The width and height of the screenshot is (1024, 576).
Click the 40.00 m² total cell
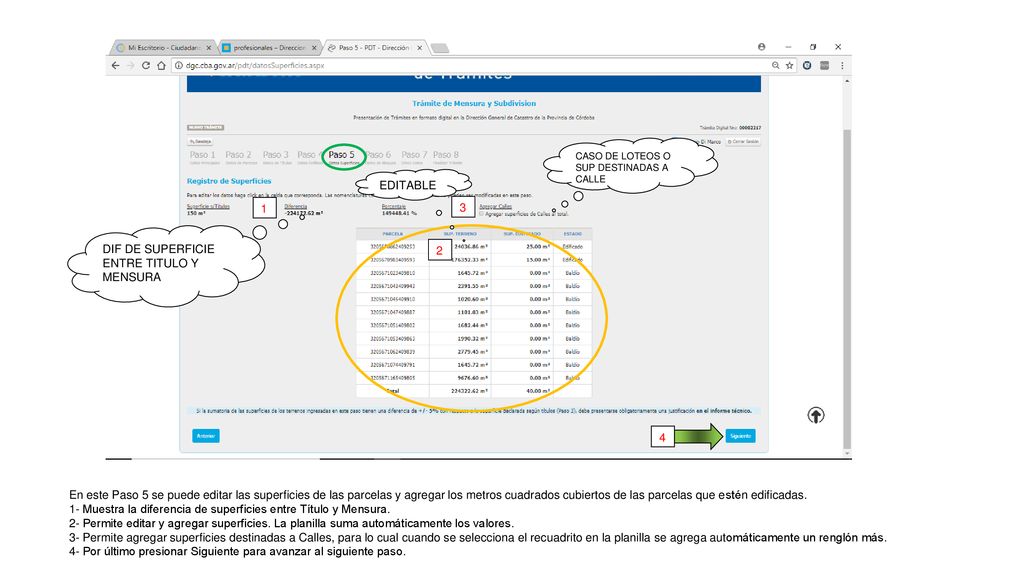point(522,391)
